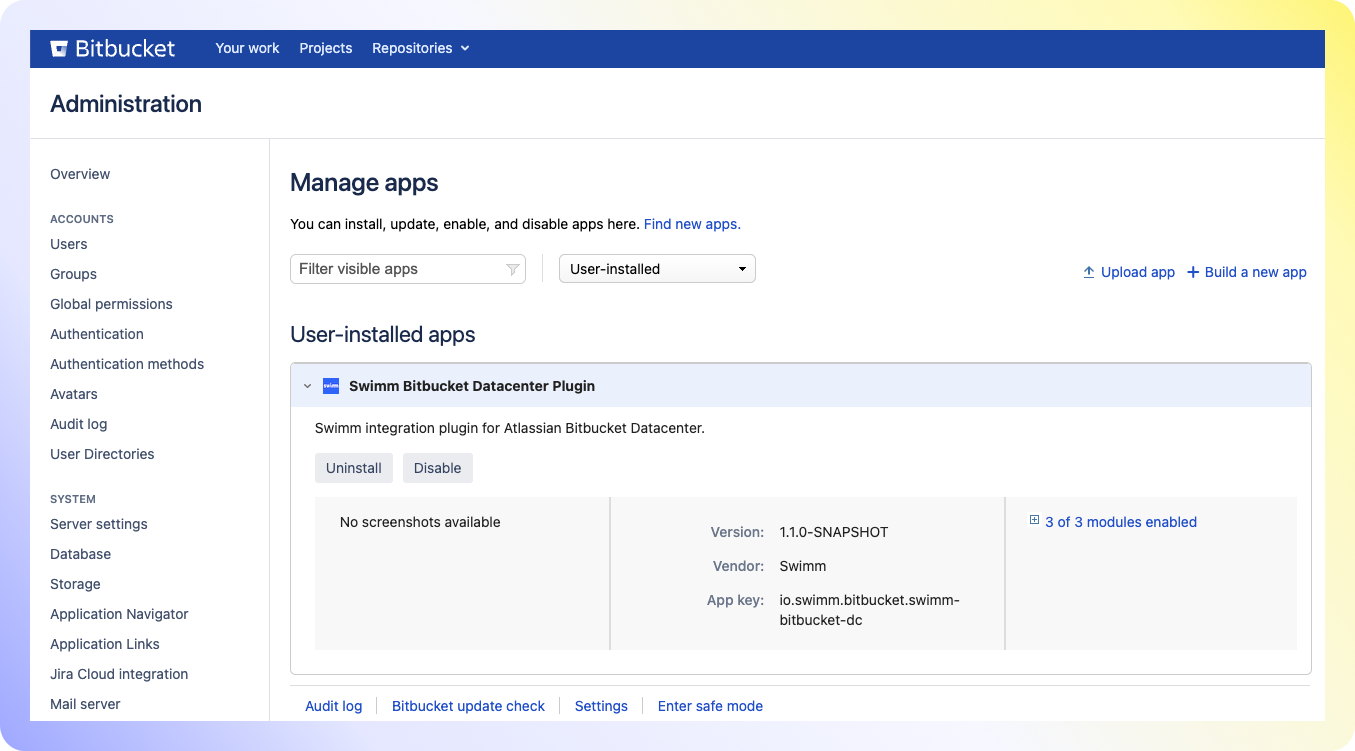1355x751 pixels.
Task: Open Jira Cloud integration
Action: [x=119, y=674]
